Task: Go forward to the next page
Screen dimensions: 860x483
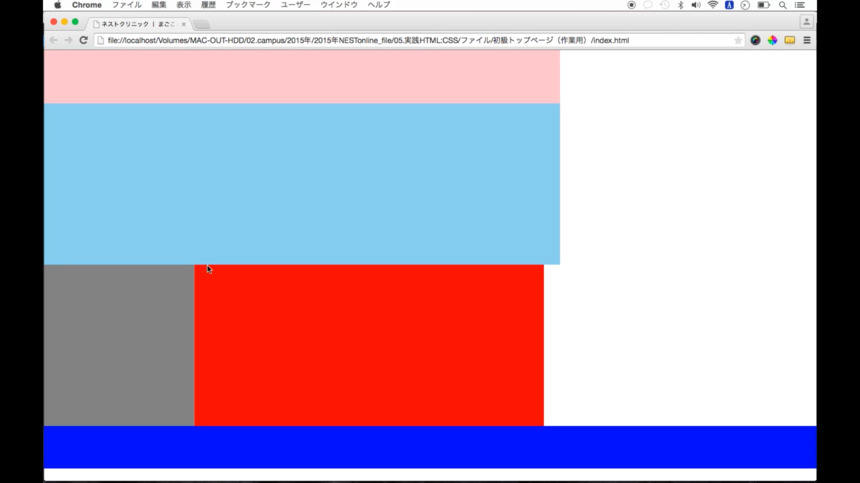Action: click(x=68, y=40)
